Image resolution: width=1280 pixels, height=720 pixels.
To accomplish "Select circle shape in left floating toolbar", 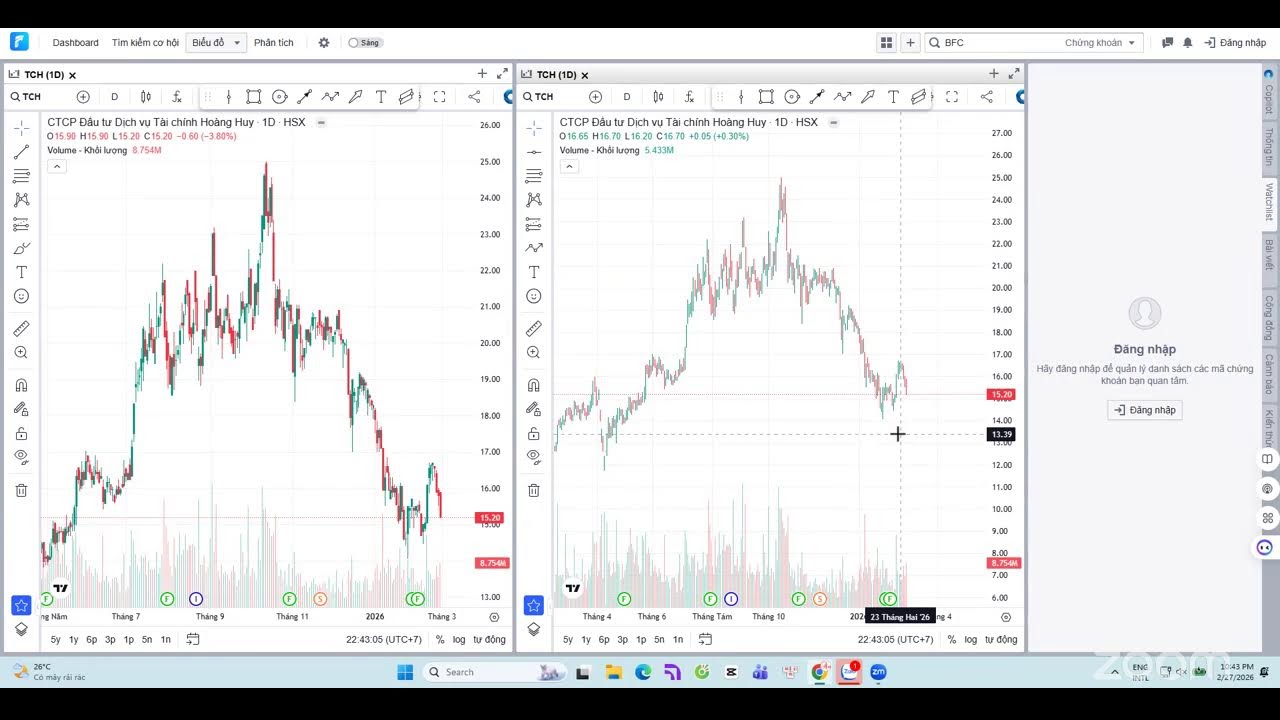I will click(x=280, y=97).
